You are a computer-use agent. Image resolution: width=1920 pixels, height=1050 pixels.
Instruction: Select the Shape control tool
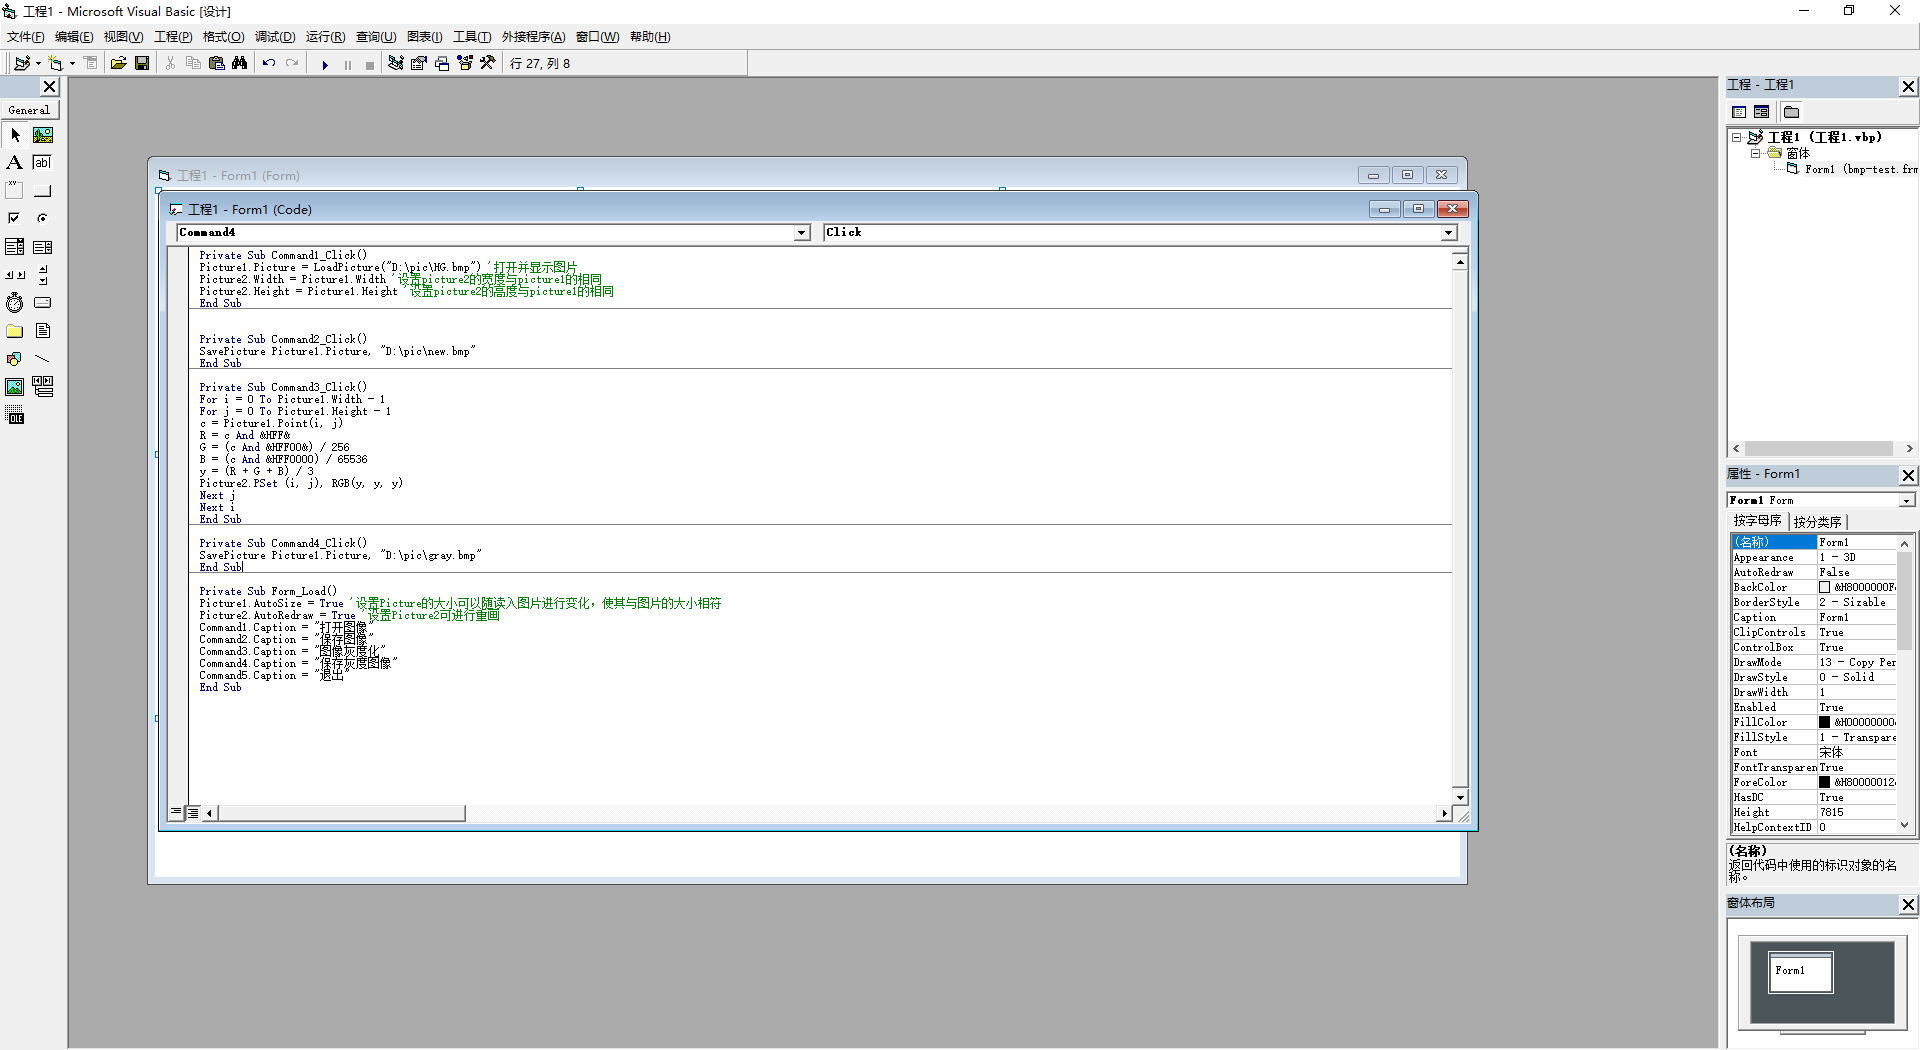point(15,359)
